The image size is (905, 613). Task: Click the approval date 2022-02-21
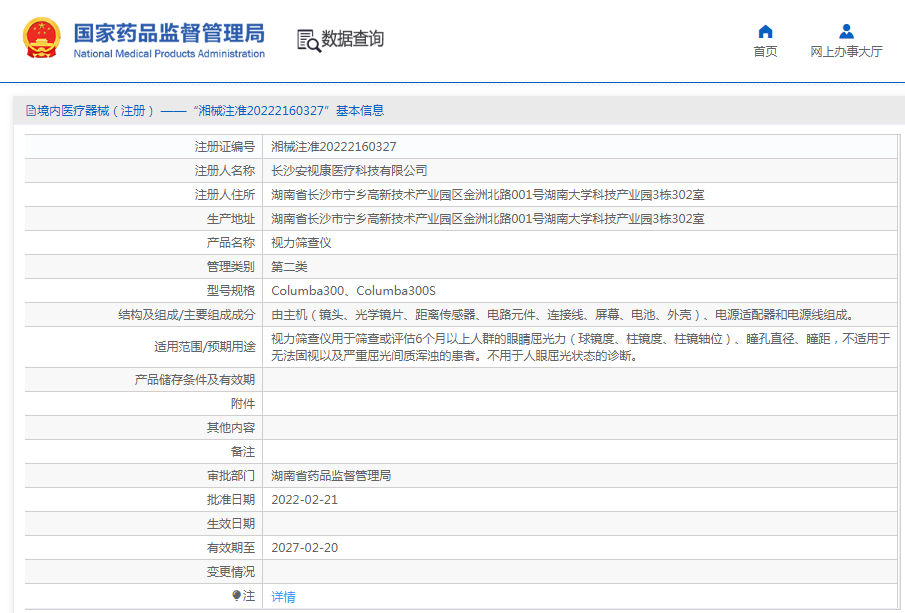point(305,499)
